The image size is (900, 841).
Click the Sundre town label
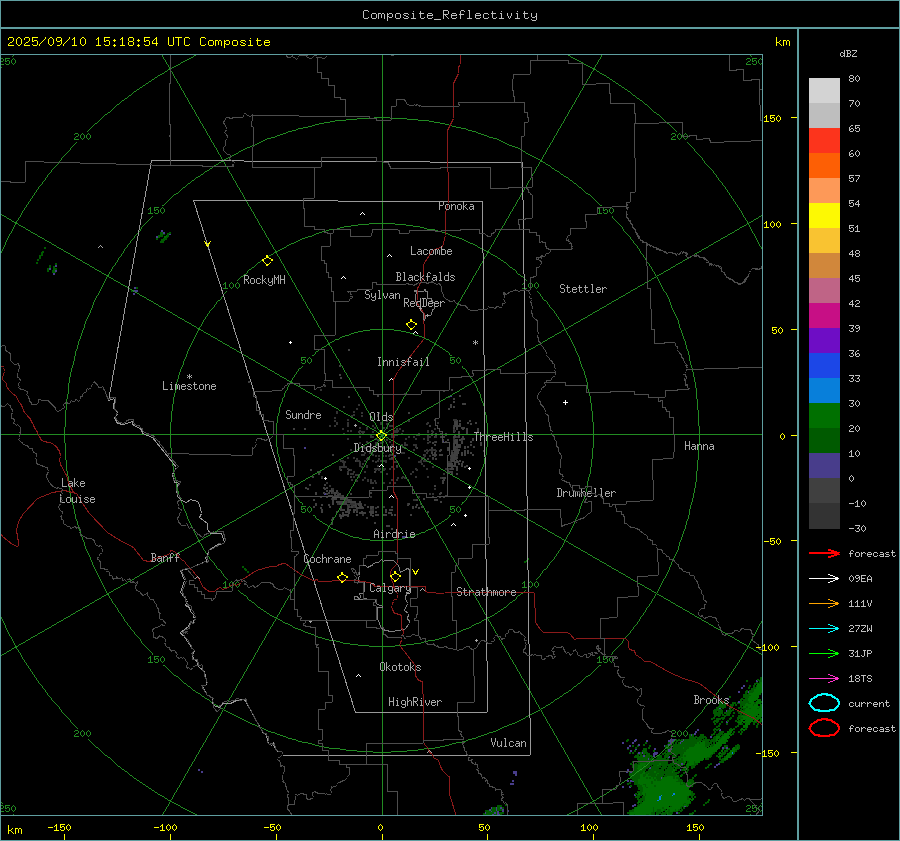[303, 414]
